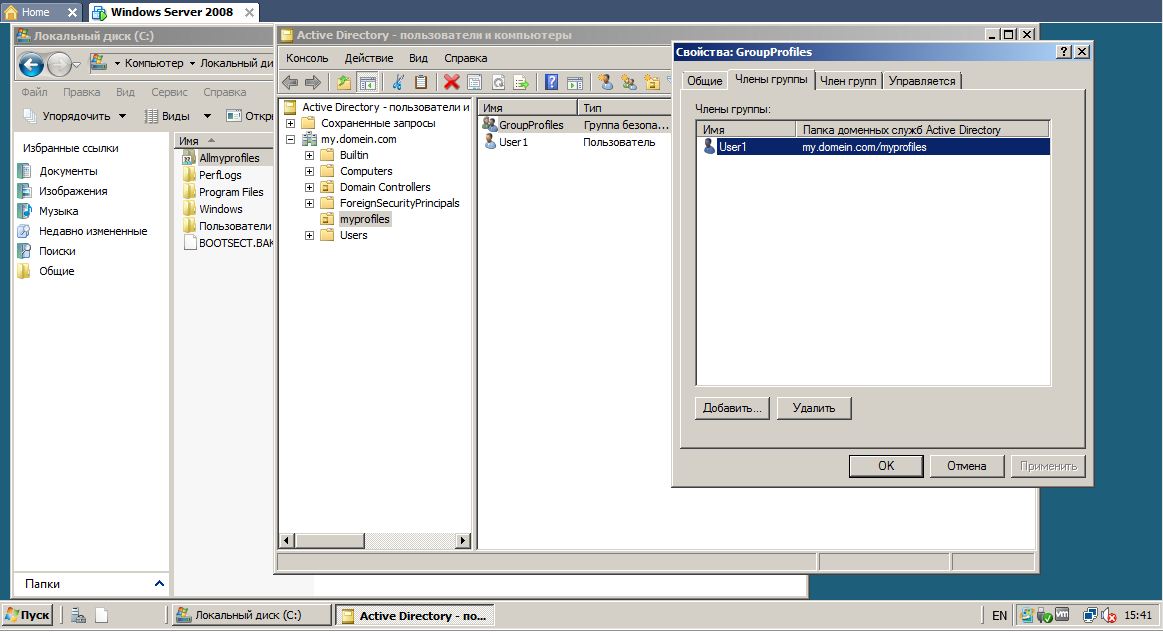
Task: Click the Refresh toolbar icon
Action: (x=498, y=82)
